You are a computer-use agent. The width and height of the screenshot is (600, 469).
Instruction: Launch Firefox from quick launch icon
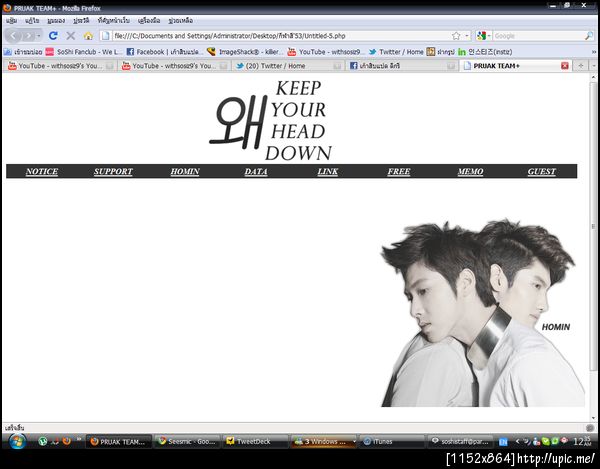[67, 441]
